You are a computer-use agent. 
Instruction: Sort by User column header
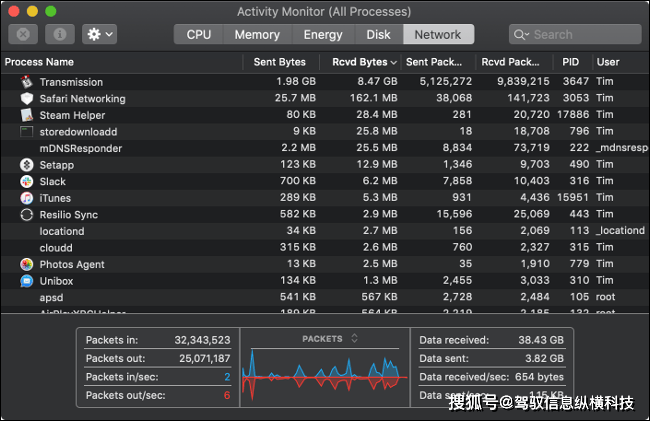(608, 62)
